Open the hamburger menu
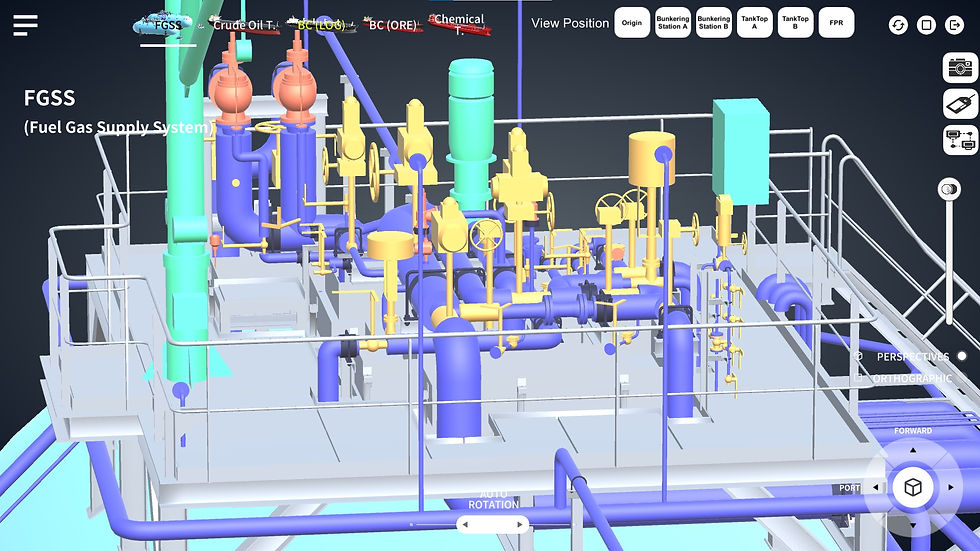 25,25
